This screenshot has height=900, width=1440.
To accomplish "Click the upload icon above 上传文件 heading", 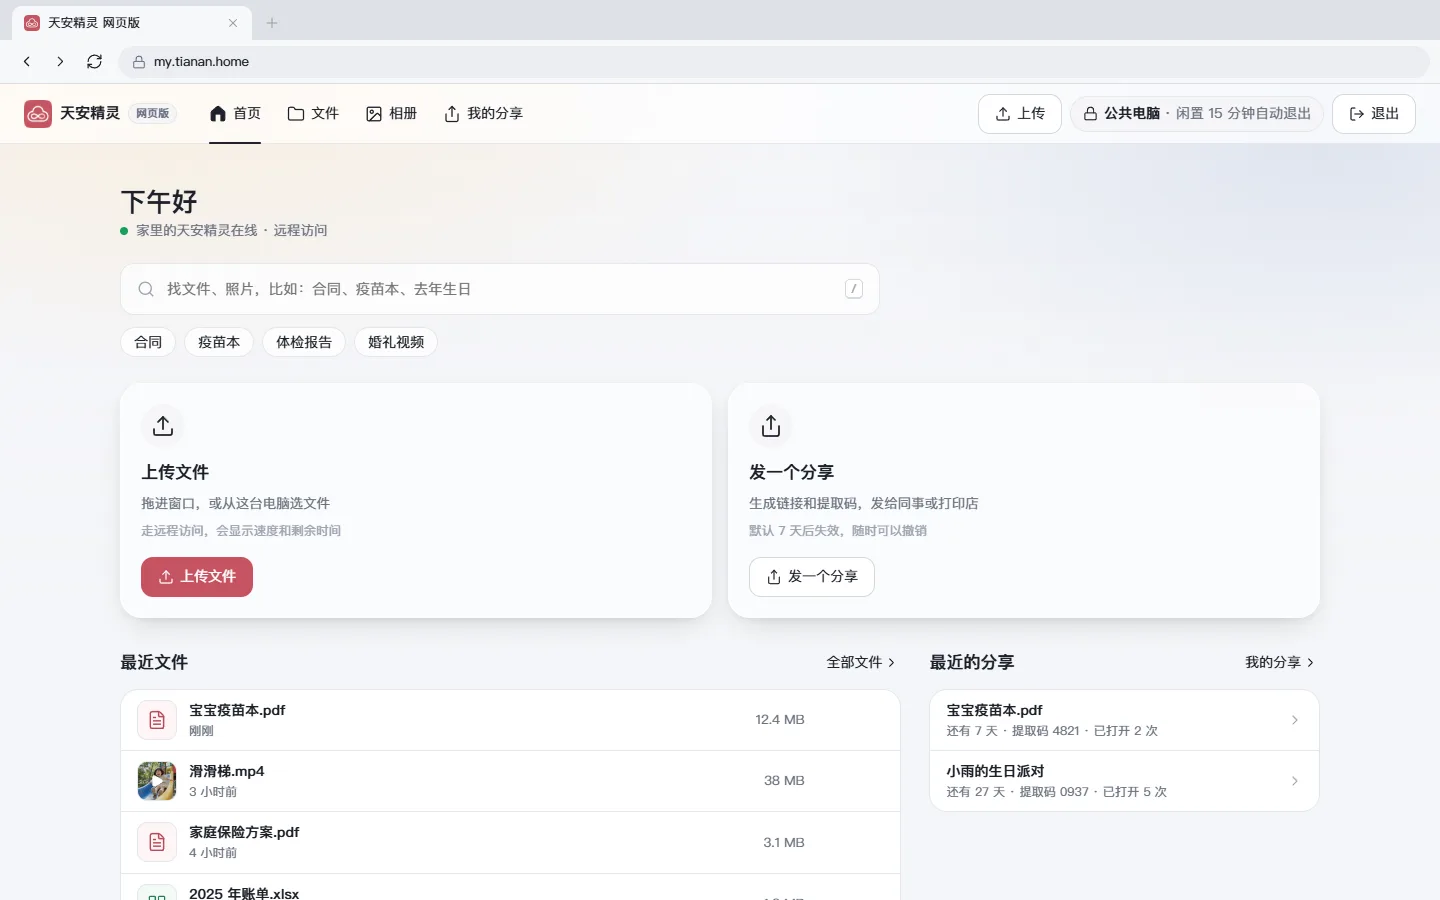I will (163, 426).
